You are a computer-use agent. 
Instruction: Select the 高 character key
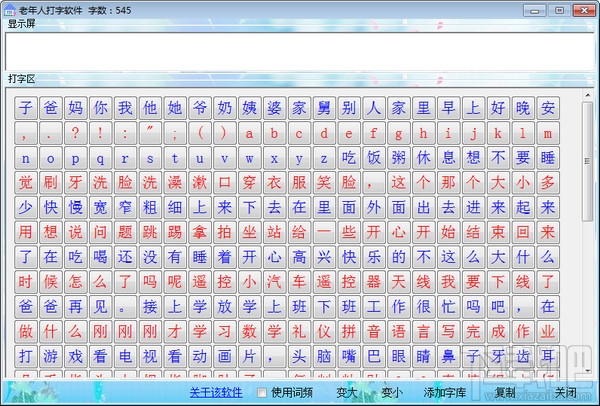point(299,257)
